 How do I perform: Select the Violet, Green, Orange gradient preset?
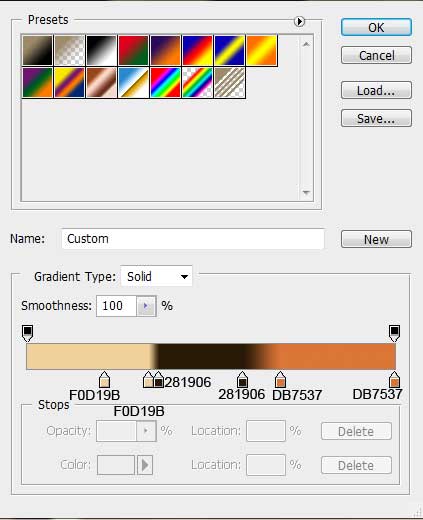pos(37,82)
